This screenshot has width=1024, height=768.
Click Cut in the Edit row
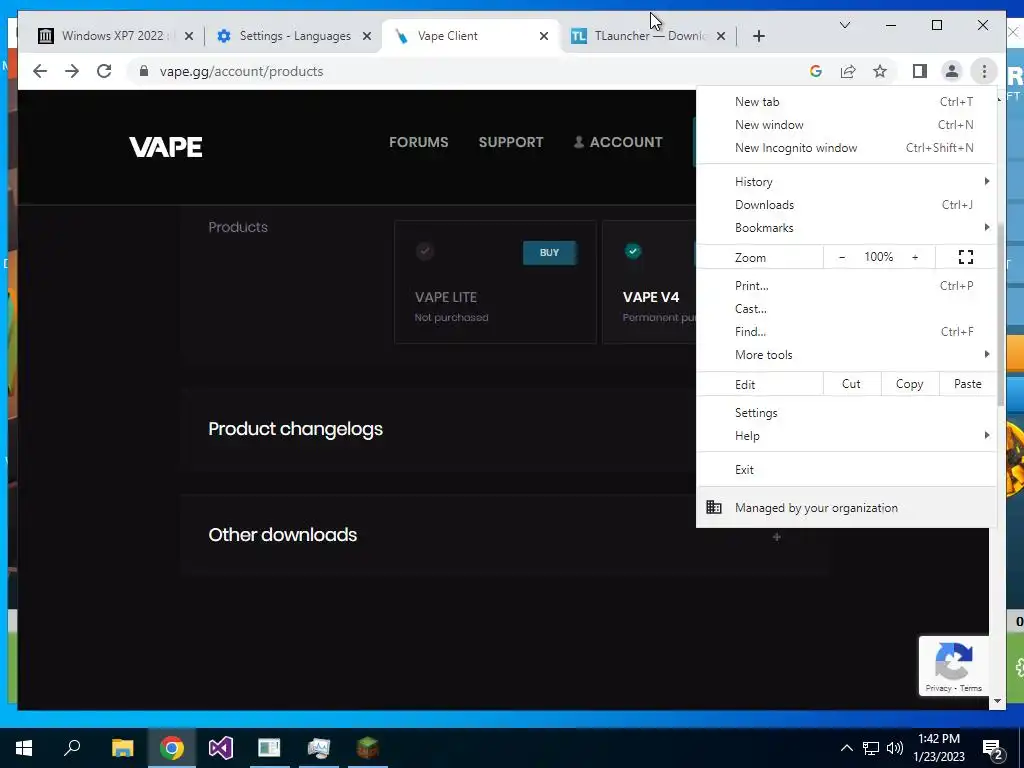(x=852, y=384)
